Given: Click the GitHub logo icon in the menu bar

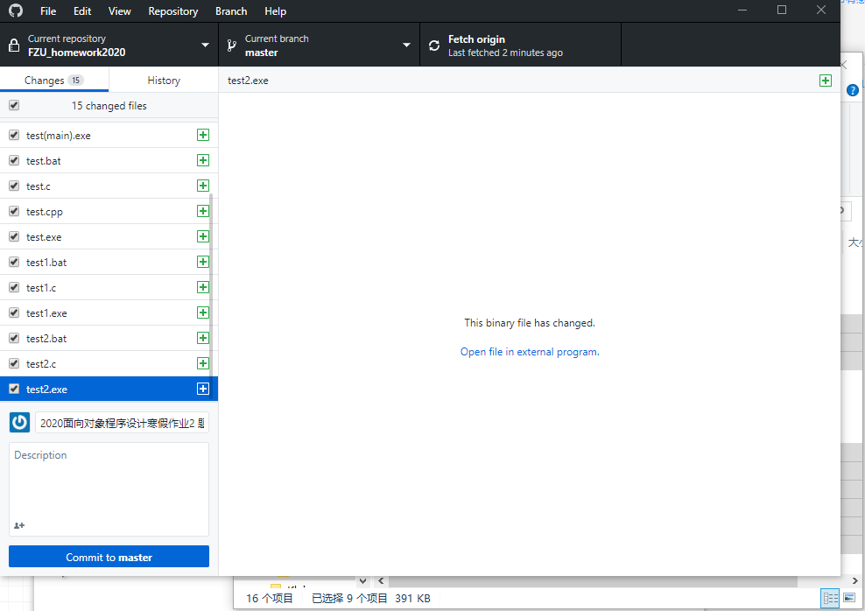Looking at the screenshot, I should click(x=15, y=10).
